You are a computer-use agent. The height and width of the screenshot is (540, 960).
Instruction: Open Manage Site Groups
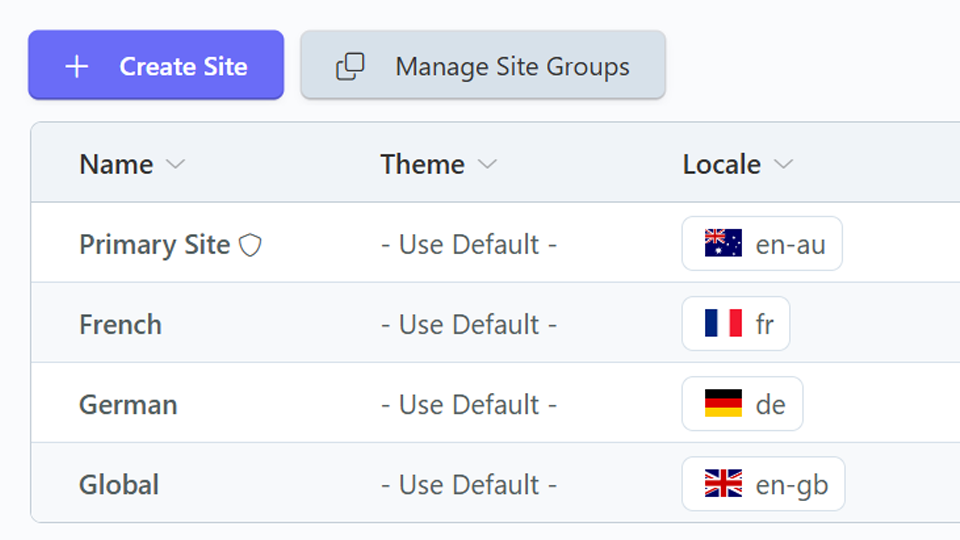click(x=483, y=65)
